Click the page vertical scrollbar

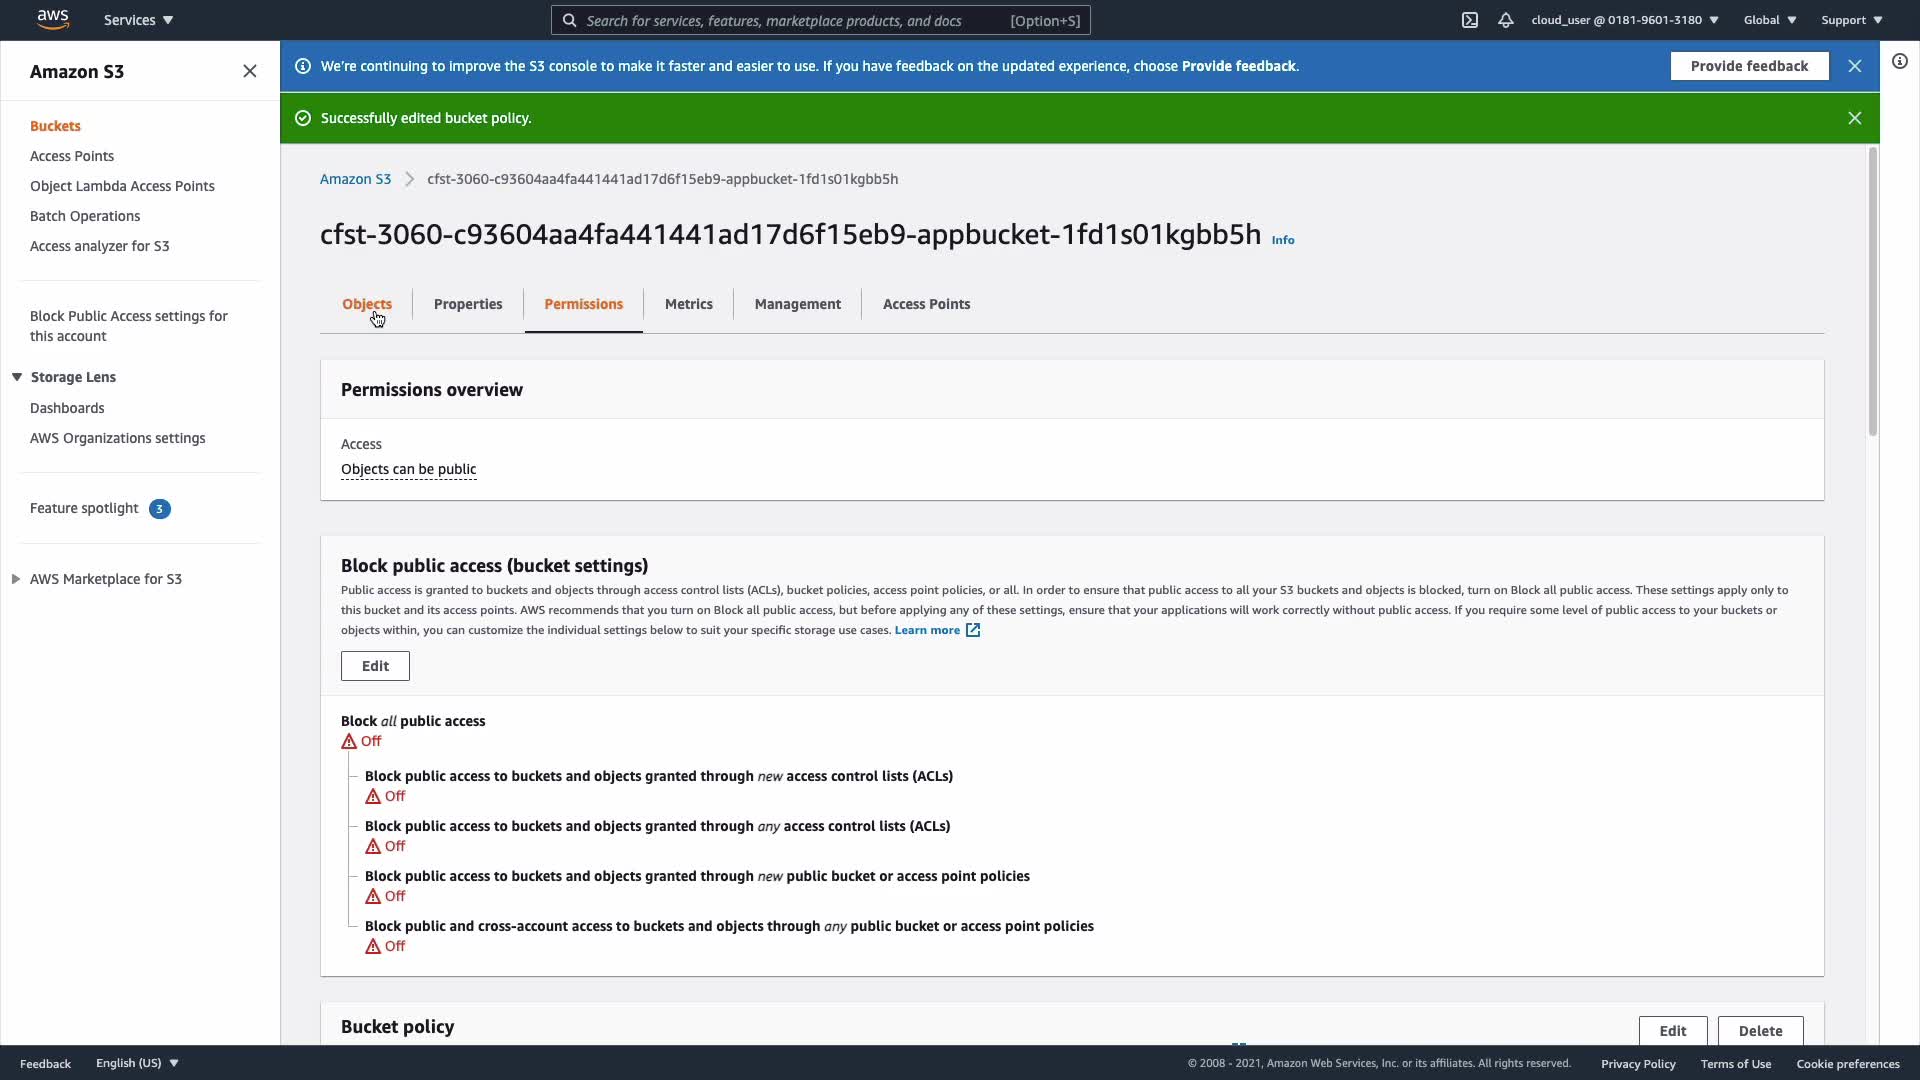[1872, 290]
